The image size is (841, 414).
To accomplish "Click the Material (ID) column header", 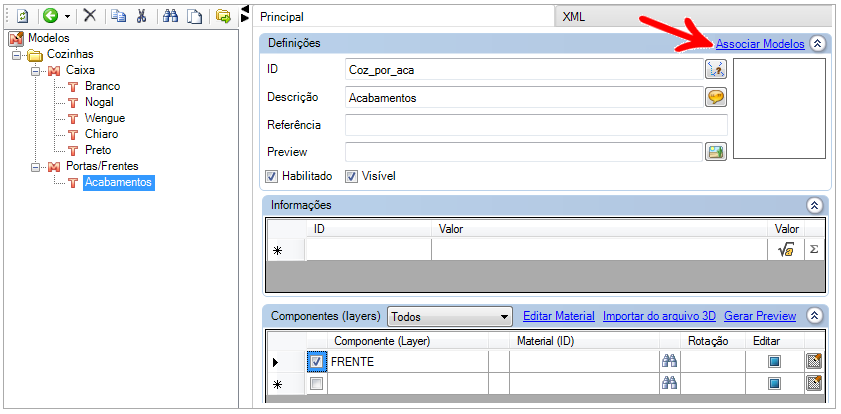I will [585, 341].
